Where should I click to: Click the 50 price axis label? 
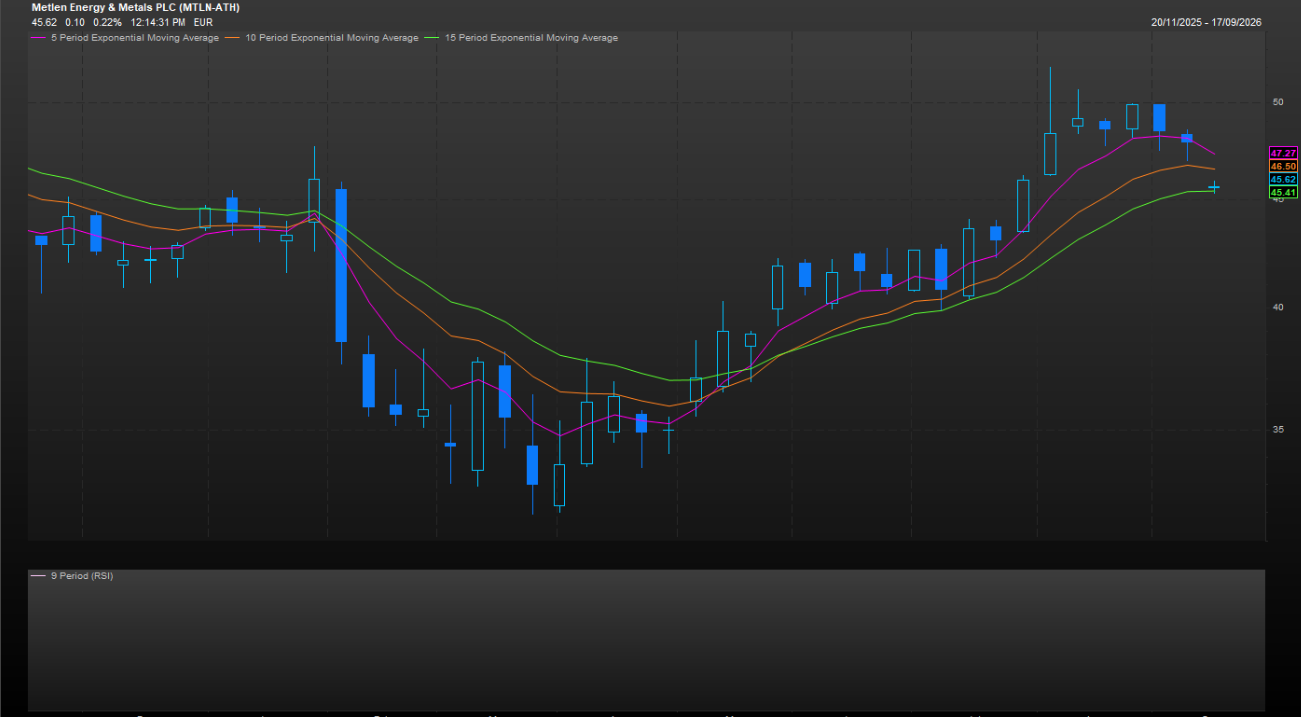(x=1278, y=102)
